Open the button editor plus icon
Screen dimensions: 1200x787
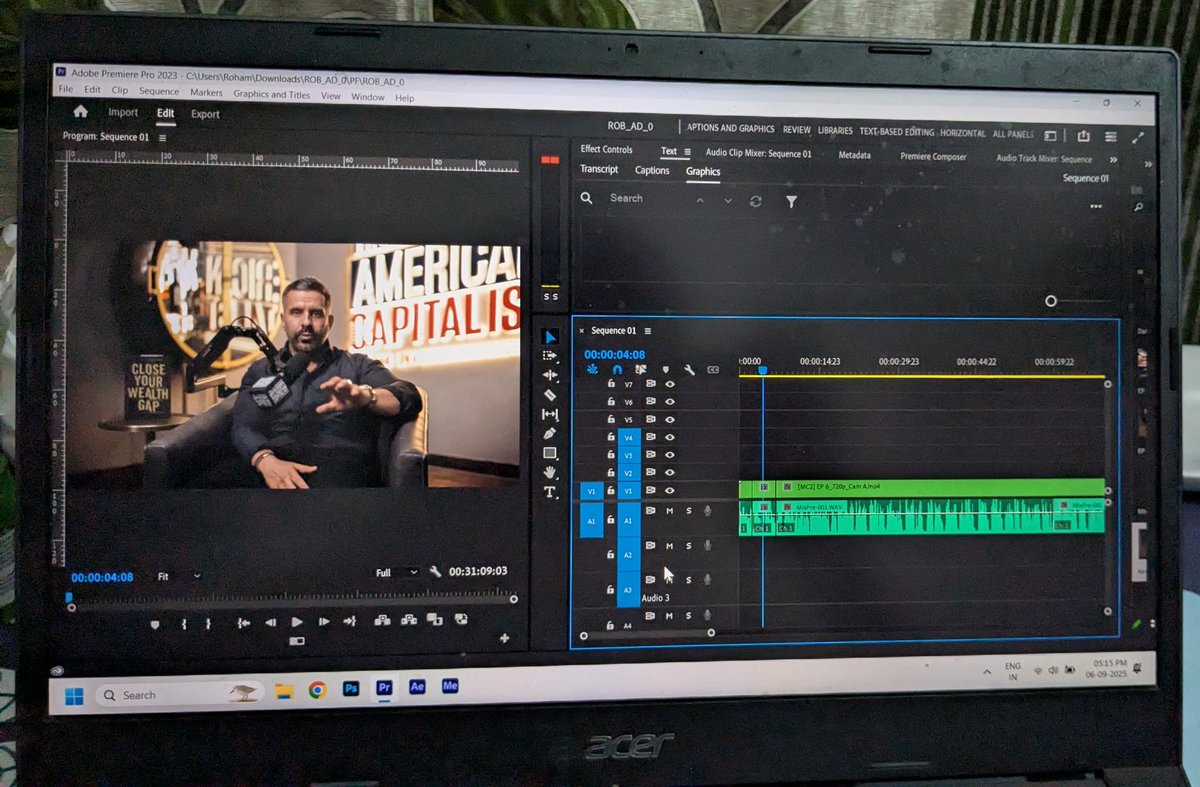(504, 638)
